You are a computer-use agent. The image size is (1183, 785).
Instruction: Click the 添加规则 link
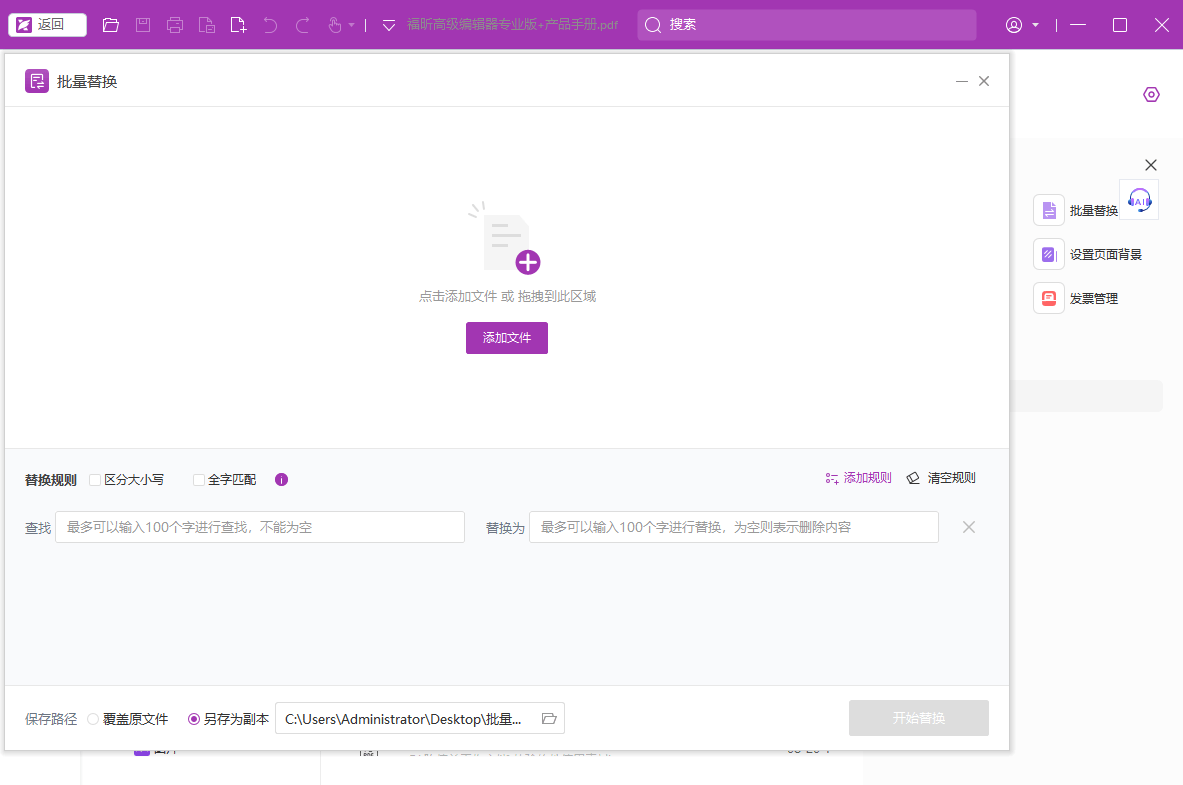click(859, 478)
